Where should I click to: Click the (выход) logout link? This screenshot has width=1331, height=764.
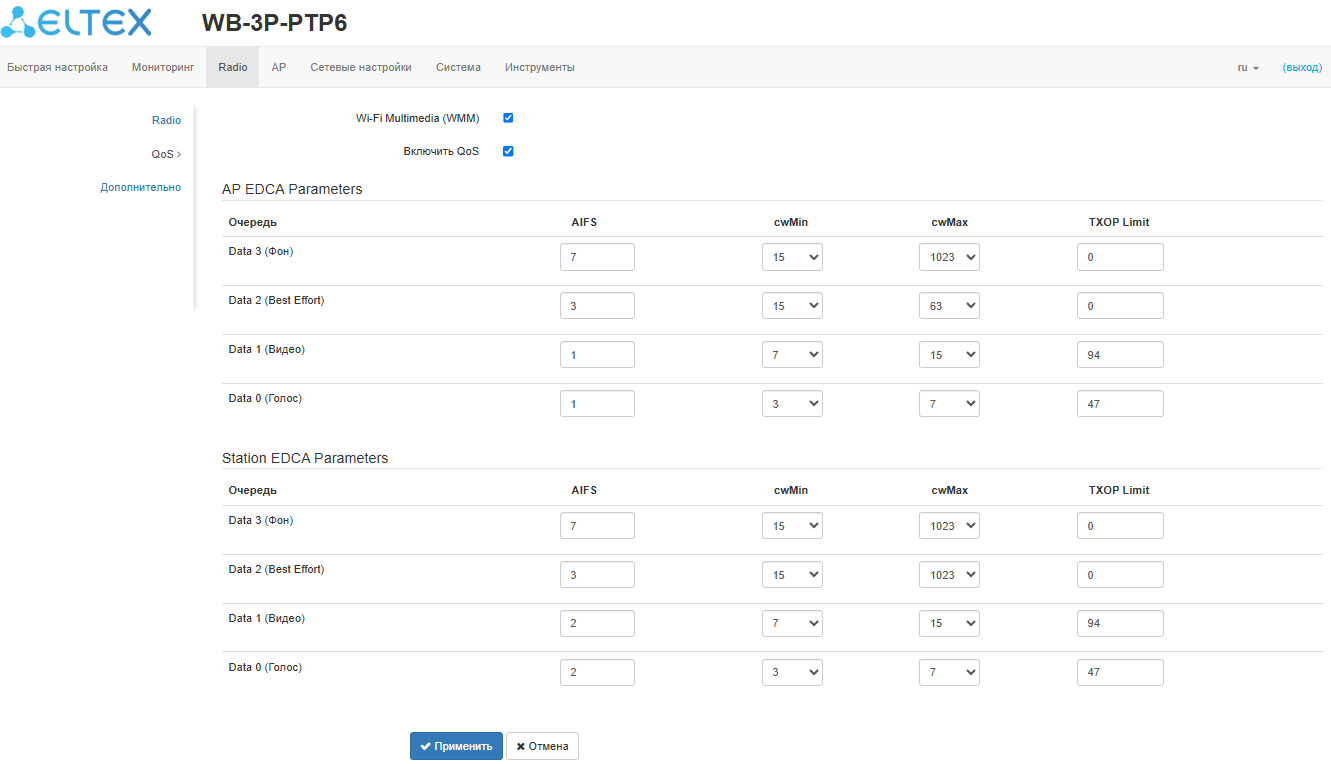pyautogui.click(x=1302, y=68)
